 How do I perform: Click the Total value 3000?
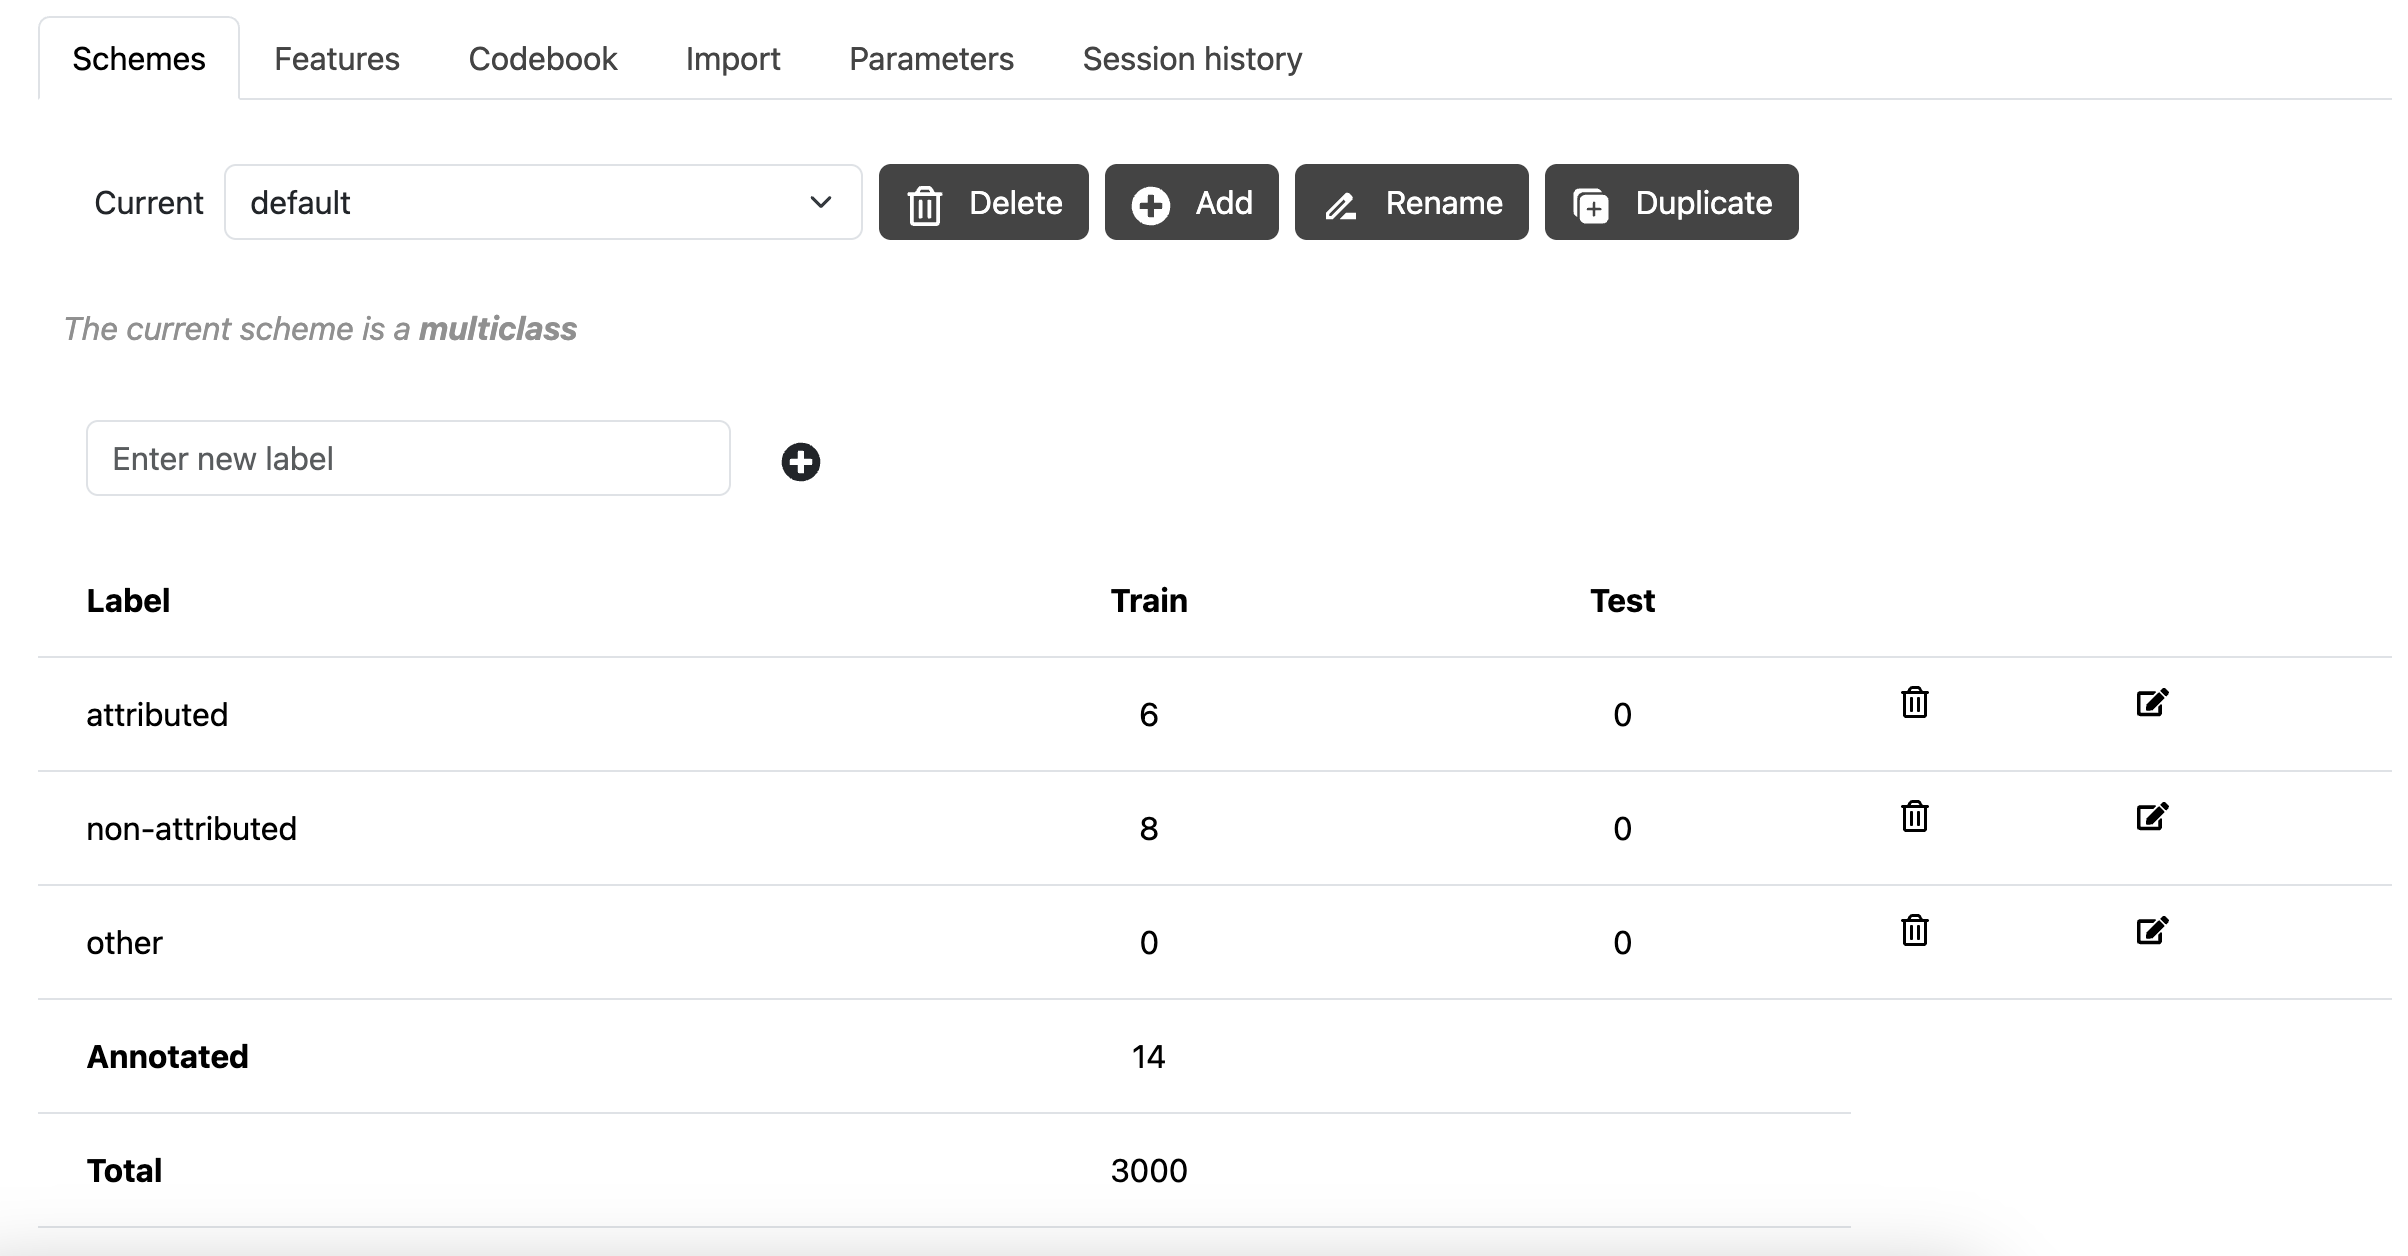[x=1149, y=1171]
